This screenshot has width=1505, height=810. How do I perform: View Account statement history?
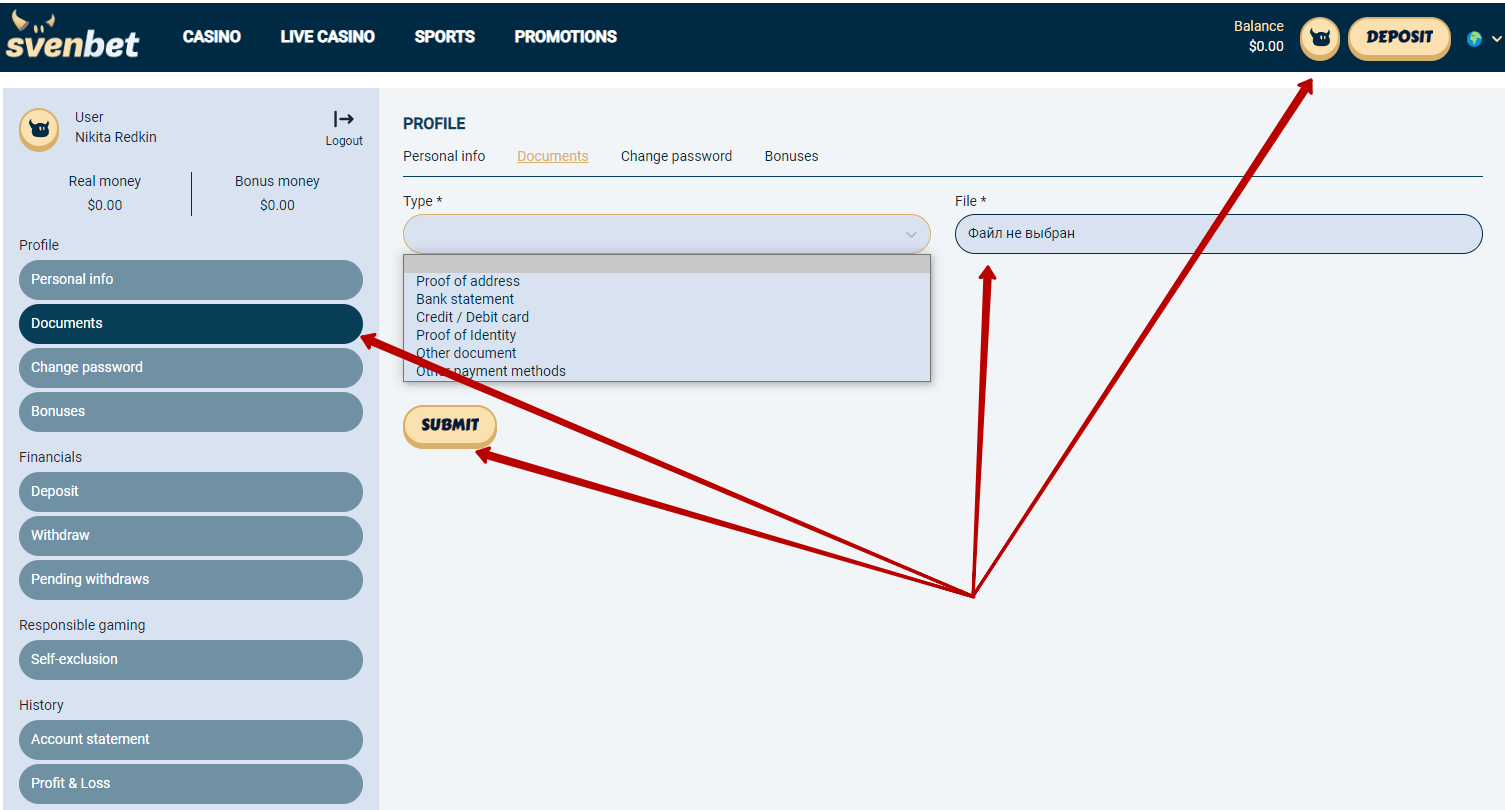click(x=191, y=740)
